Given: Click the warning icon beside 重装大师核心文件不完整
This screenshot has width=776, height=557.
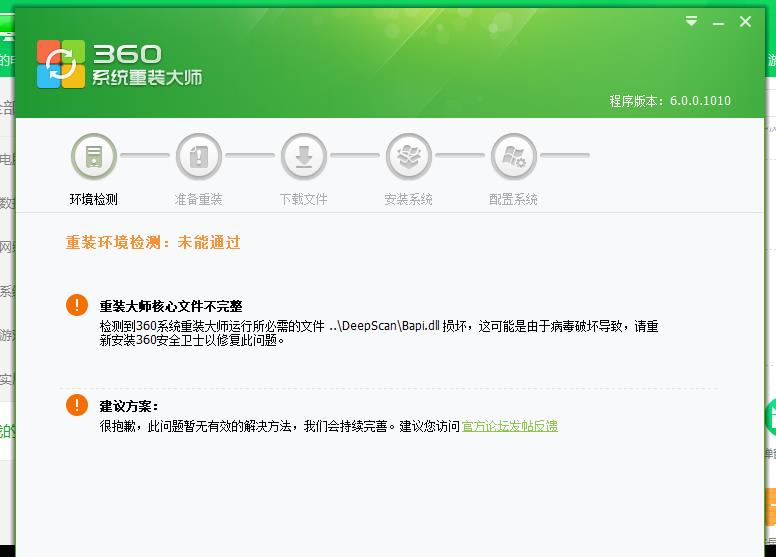Looking at the screenshot, I should point(77,304).
